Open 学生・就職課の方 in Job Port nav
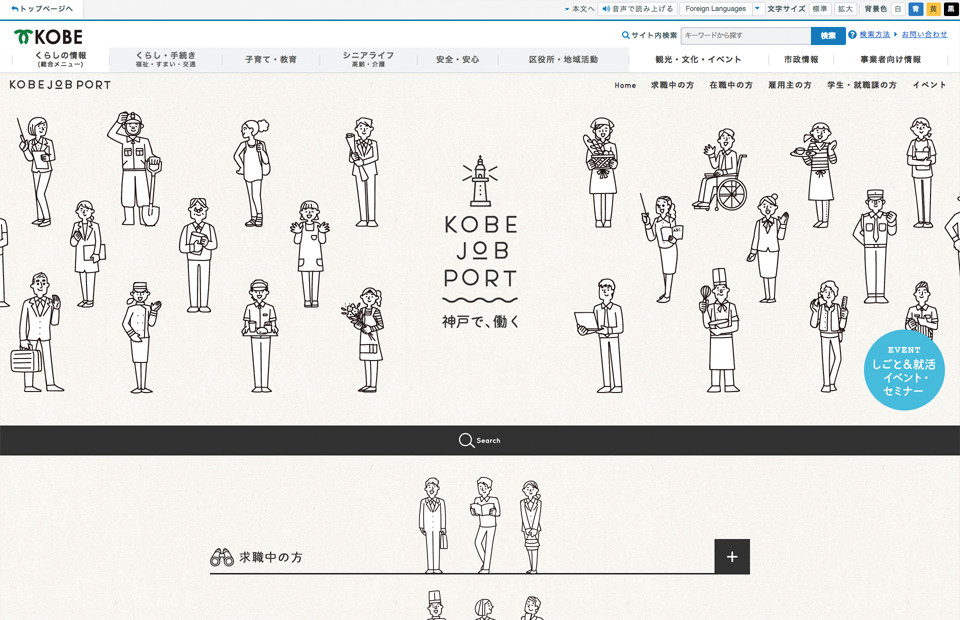Image resolution: width=960 pixels, height=620 pixels. [861, 85]
